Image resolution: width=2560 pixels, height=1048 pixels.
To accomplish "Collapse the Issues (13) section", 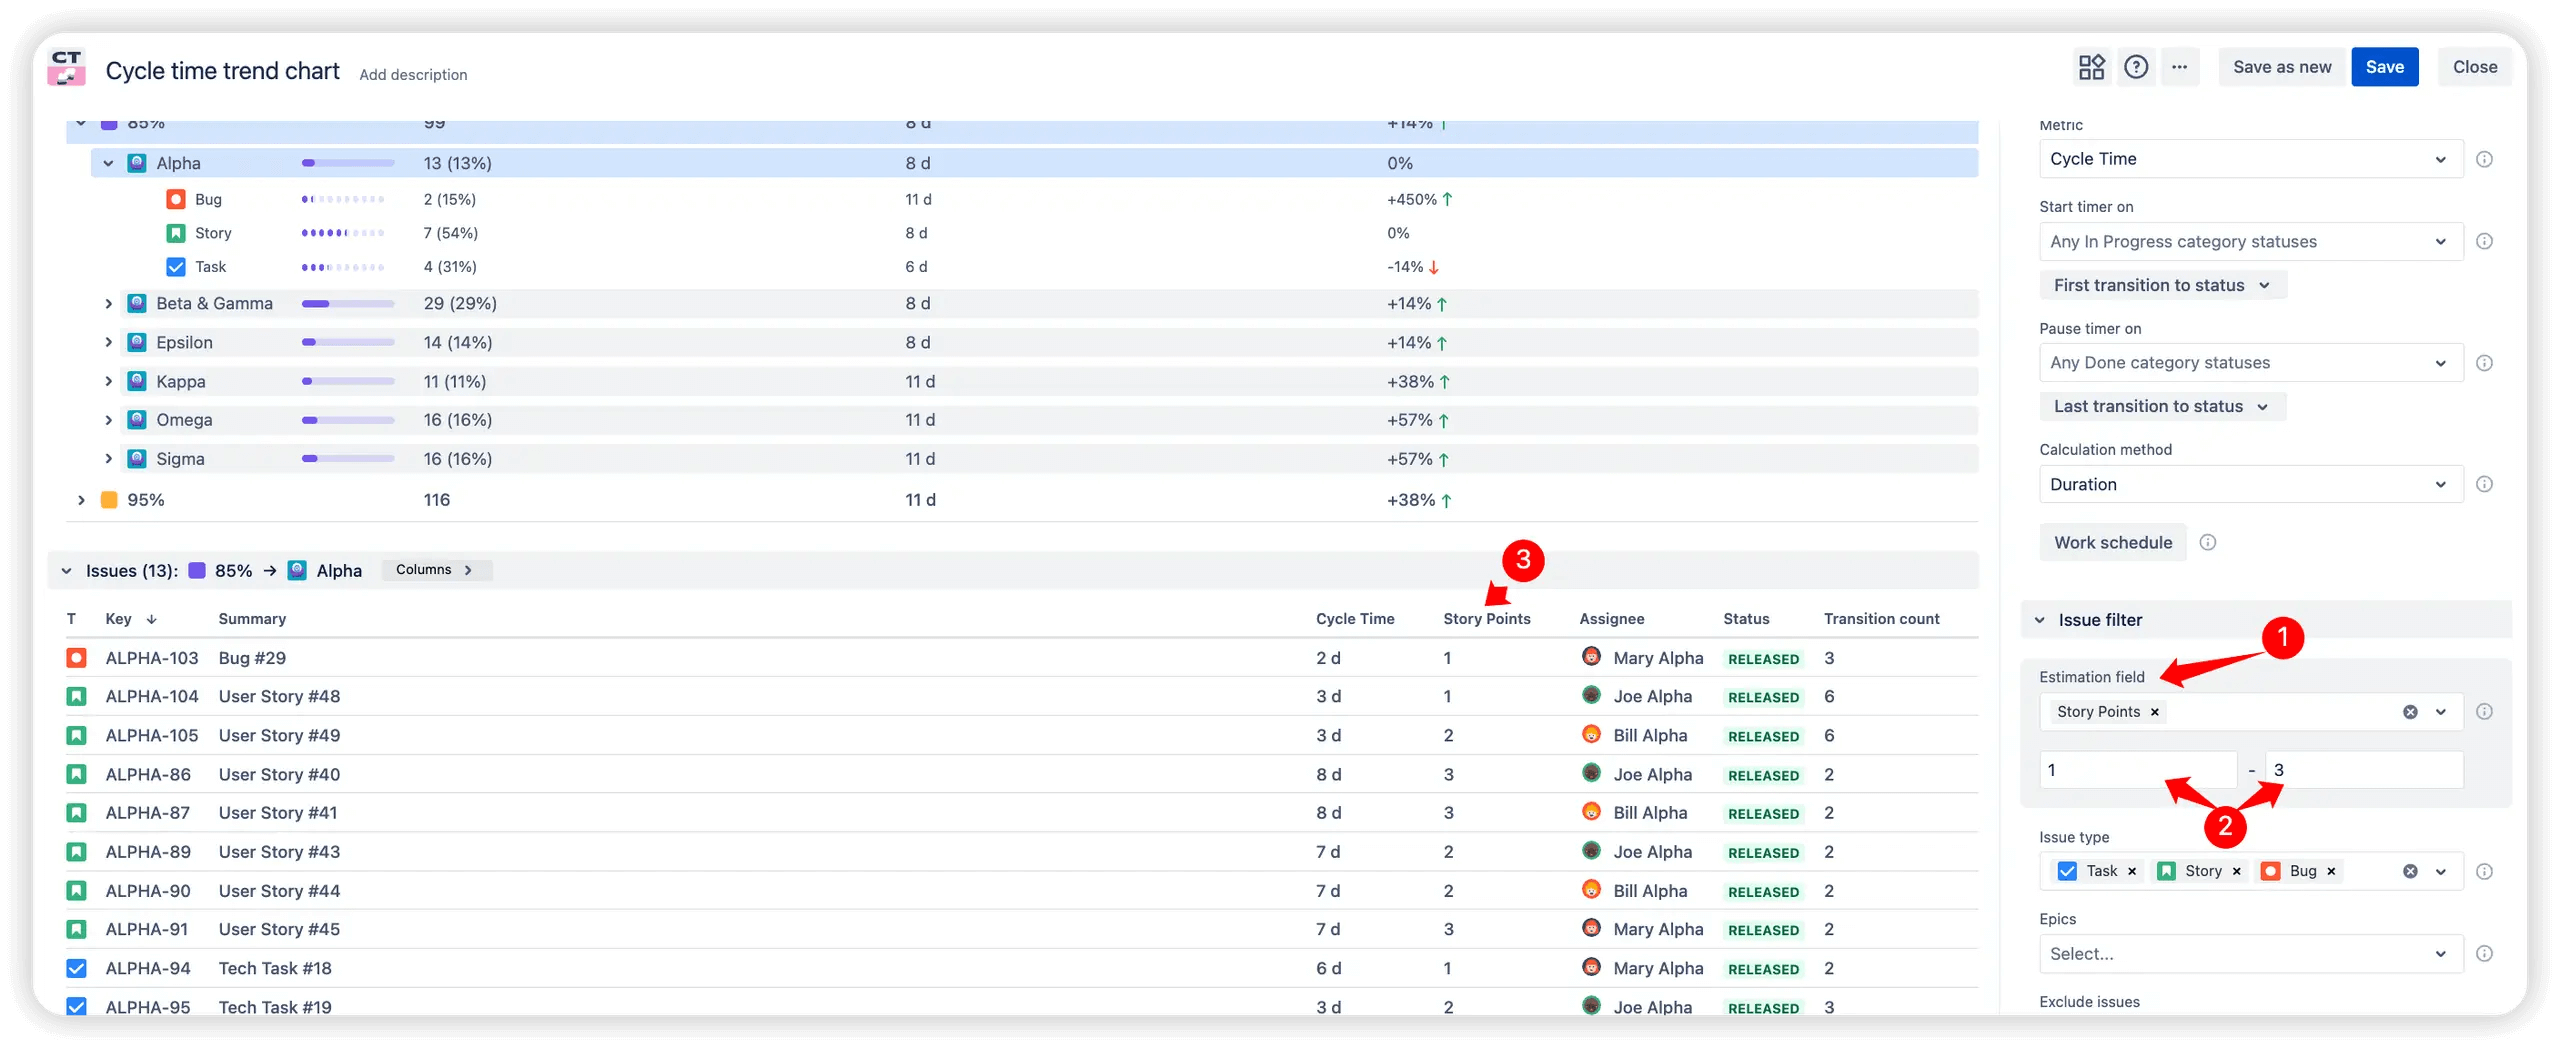I will pos(66,571).
